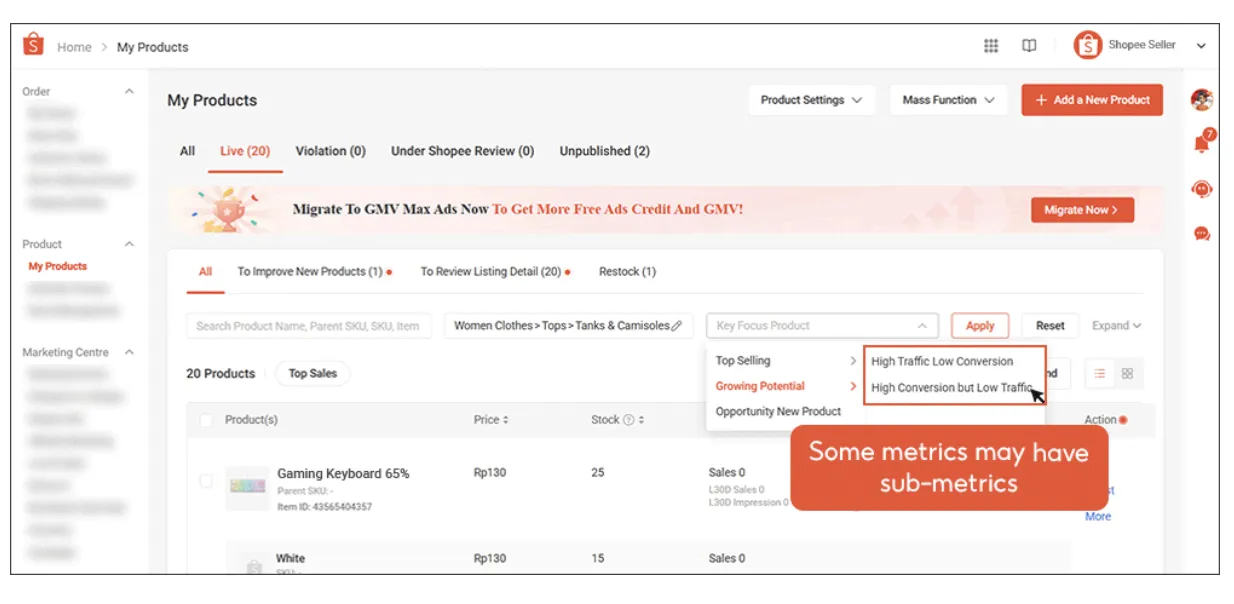Choose Opportunity New Product from the list
This screenshot has height=604, width=1234.
778,411
